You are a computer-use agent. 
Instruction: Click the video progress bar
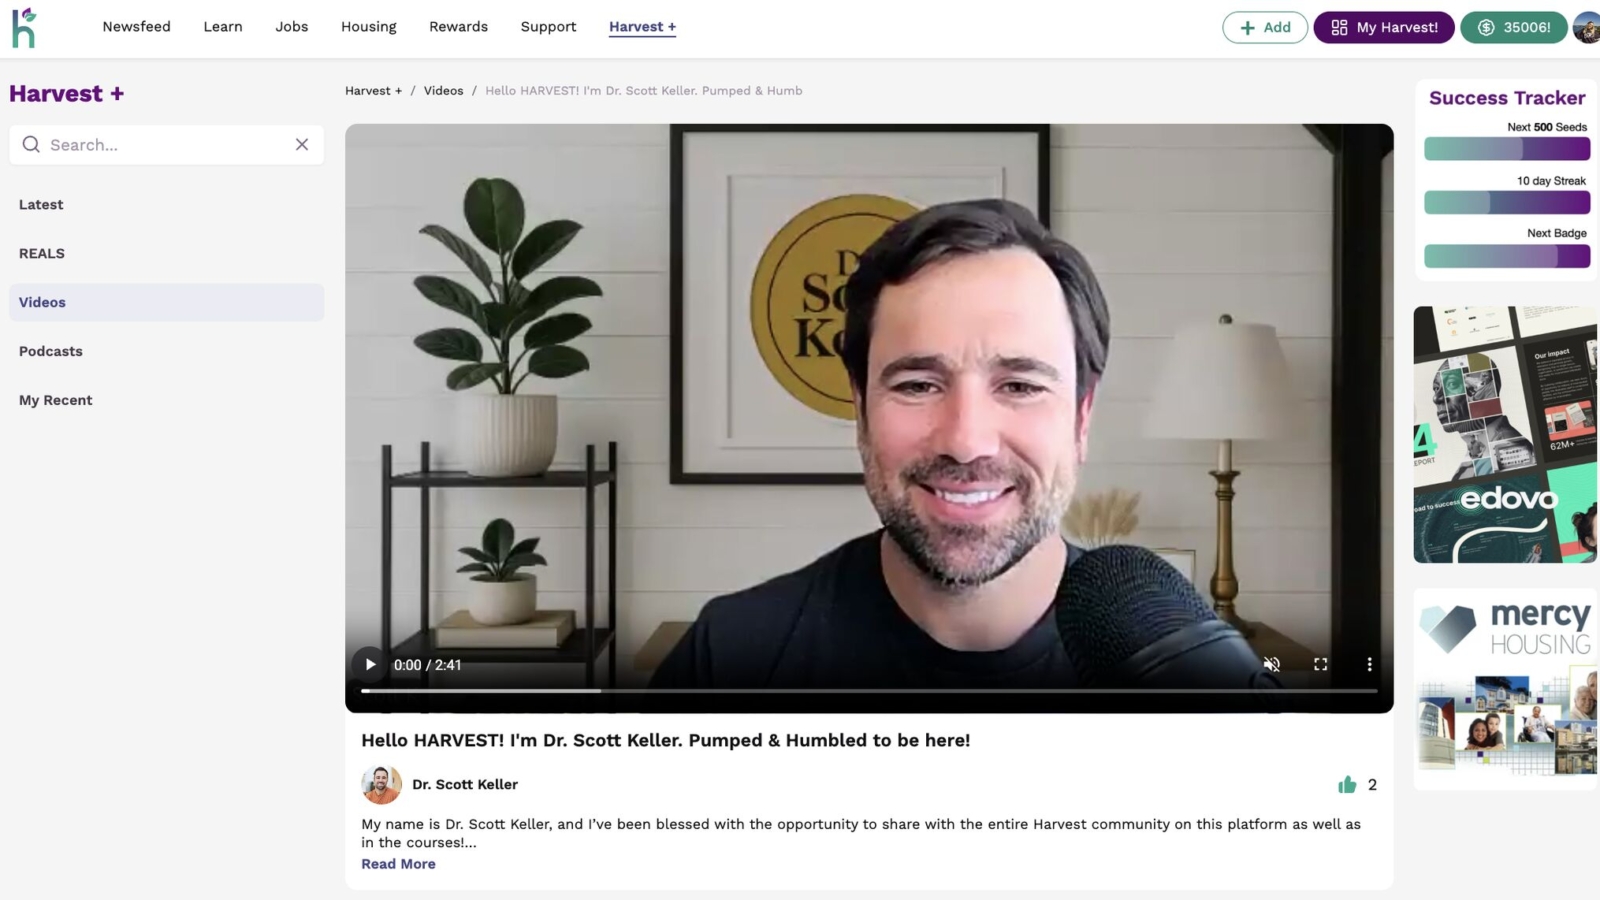tap(869, 691)
